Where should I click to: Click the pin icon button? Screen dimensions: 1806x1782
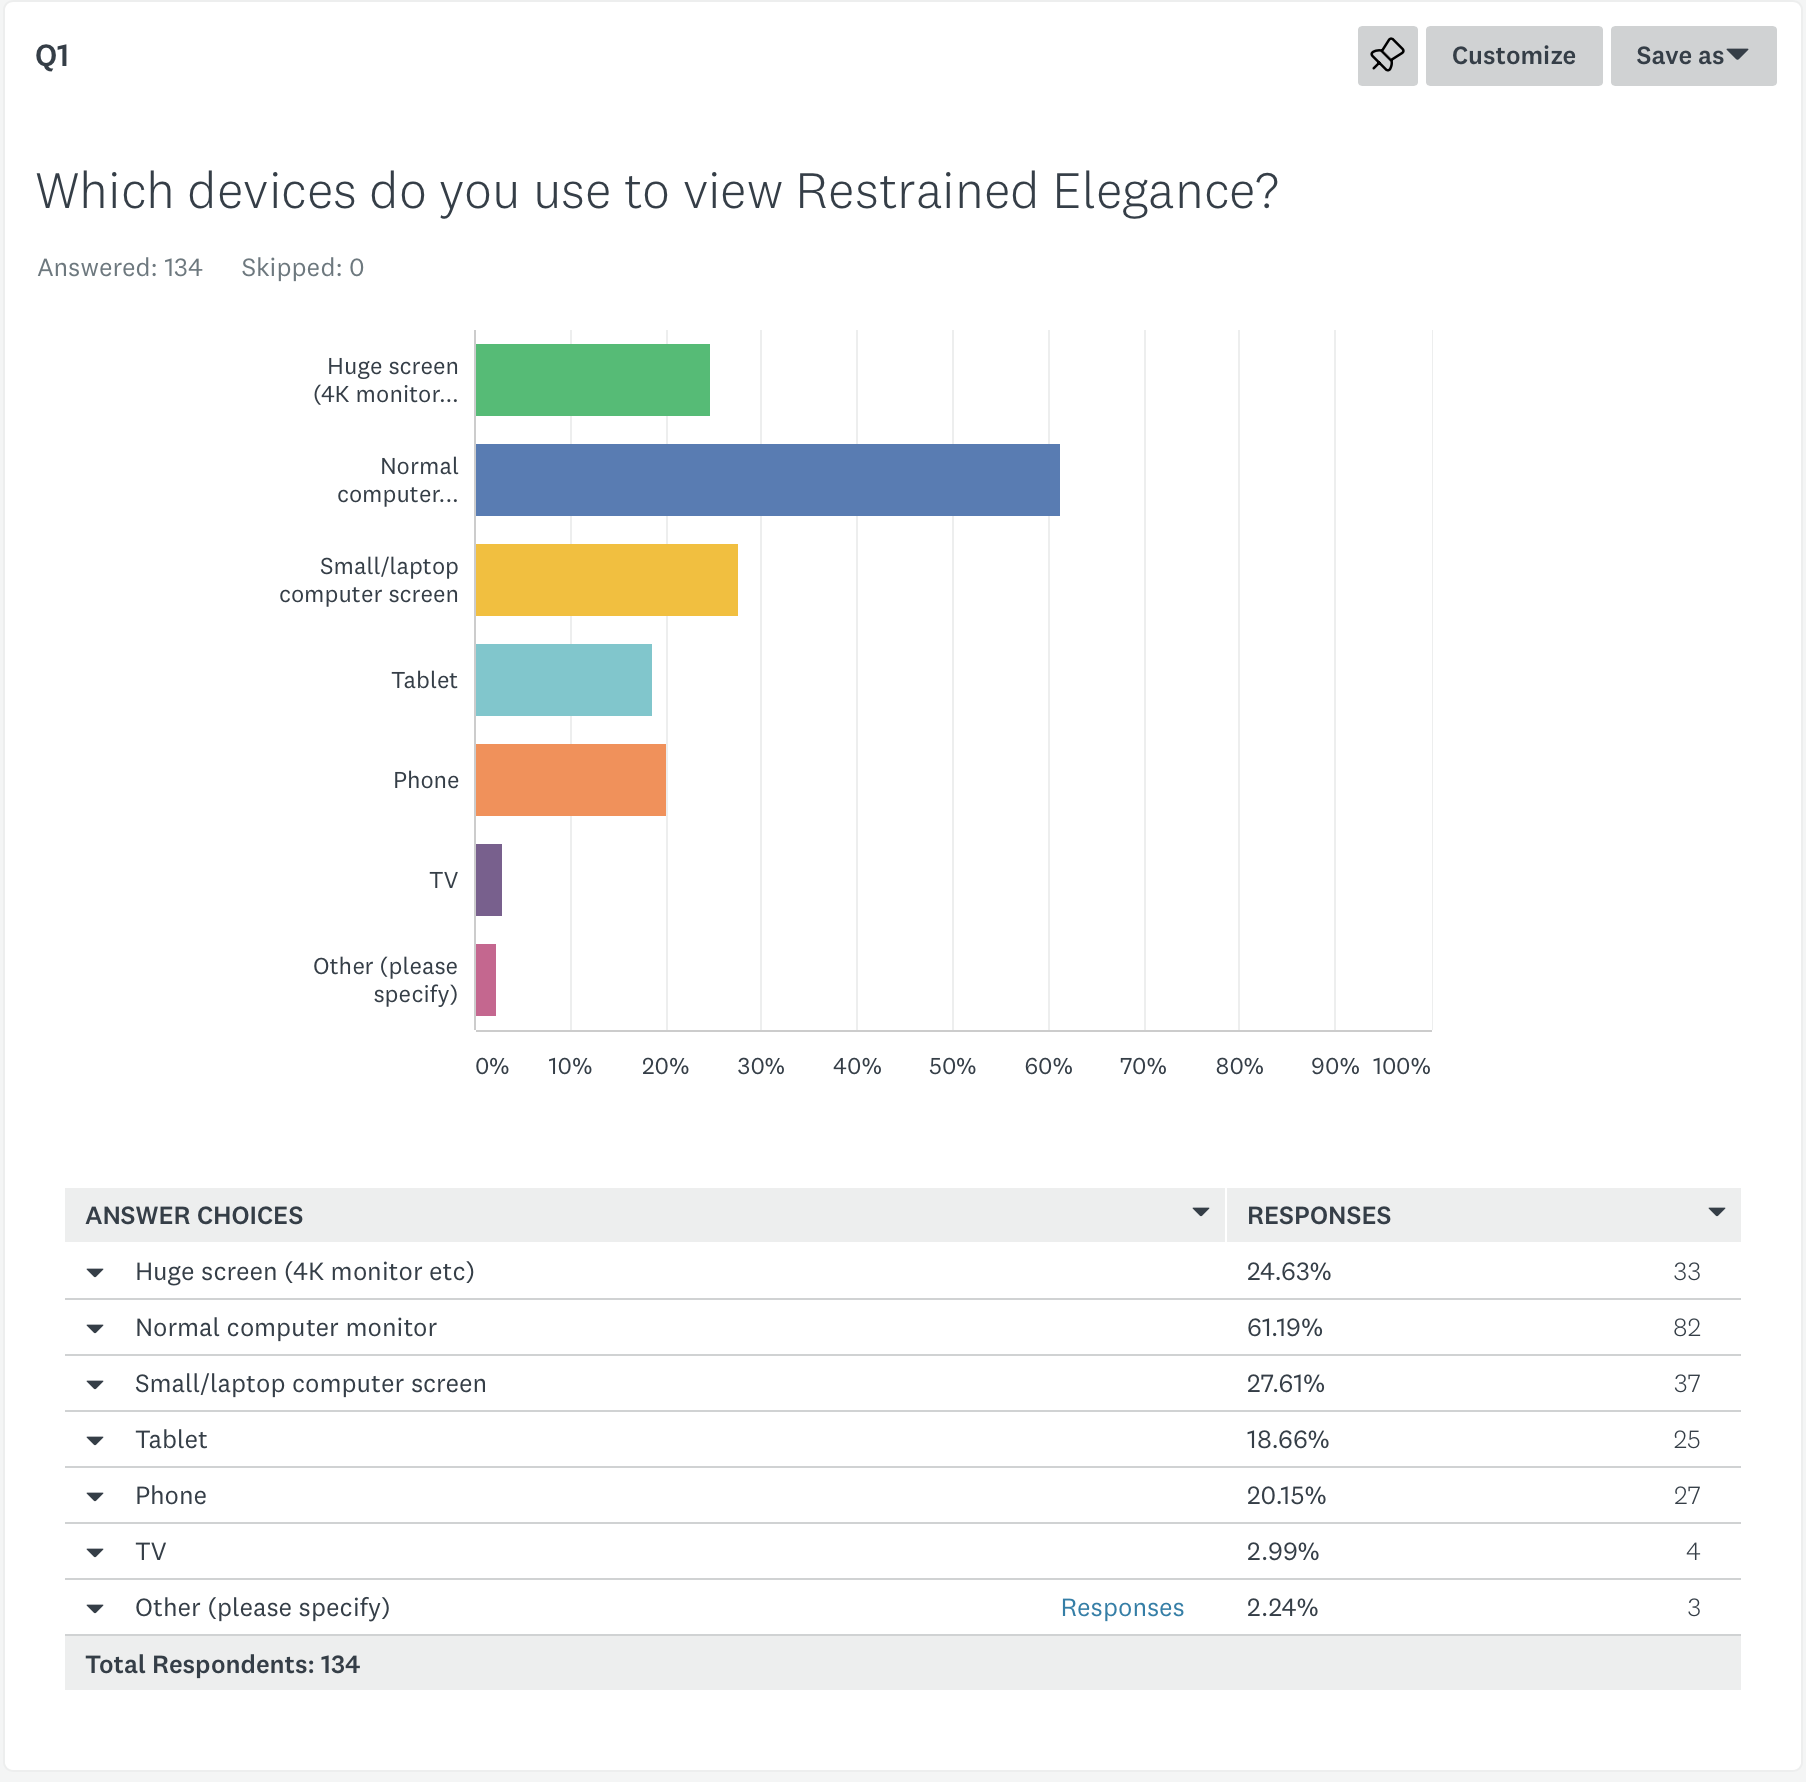tap(1387, 56)
